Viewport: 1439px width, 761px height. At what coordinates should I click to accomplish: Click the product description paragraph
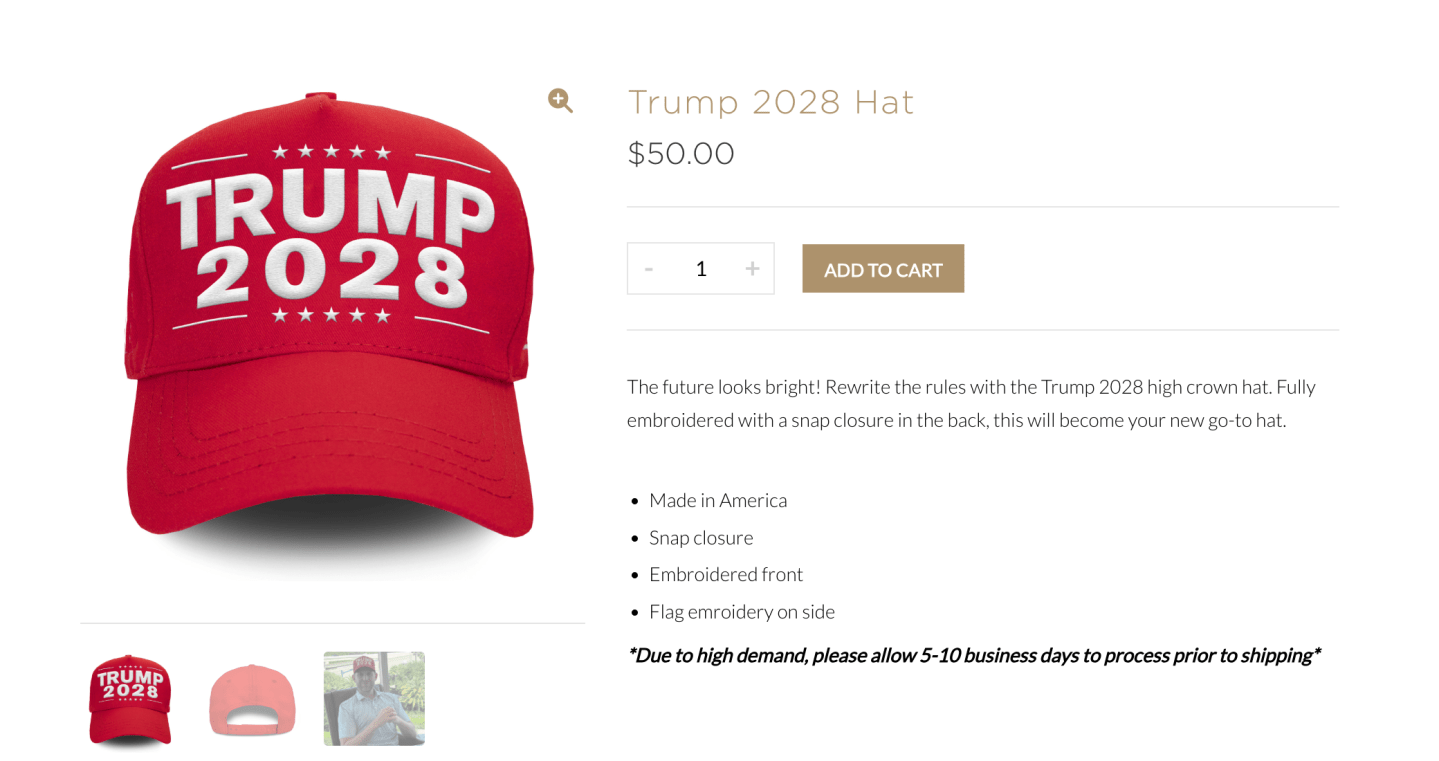[x=971, y=403]
